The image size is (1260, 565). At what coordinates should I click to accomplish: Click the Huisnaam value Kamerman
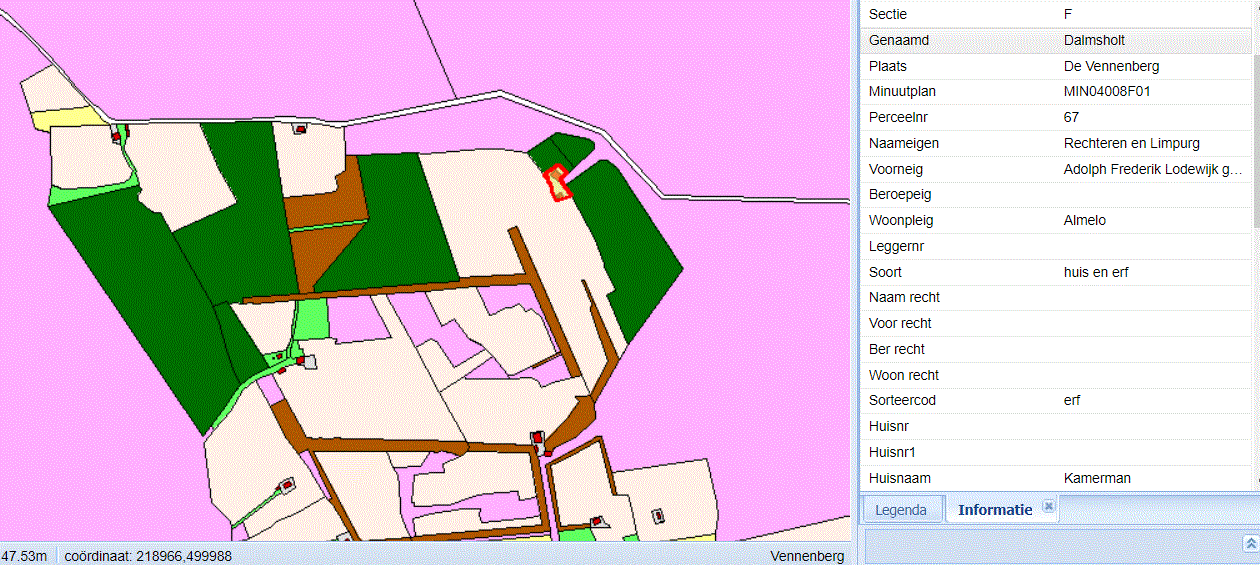click(1097, 478)
